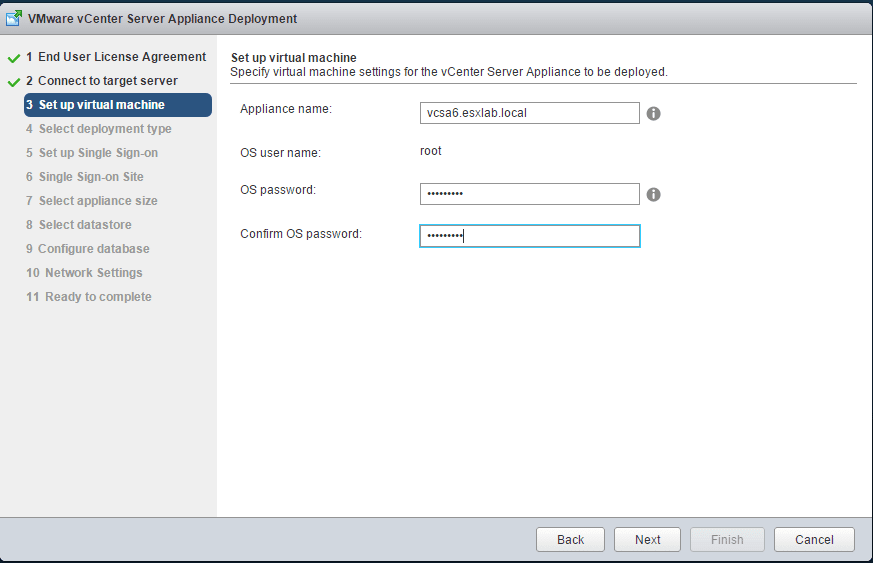Click info icon beside OS password field
The image size is (873, 563).
tap(653, 195)
